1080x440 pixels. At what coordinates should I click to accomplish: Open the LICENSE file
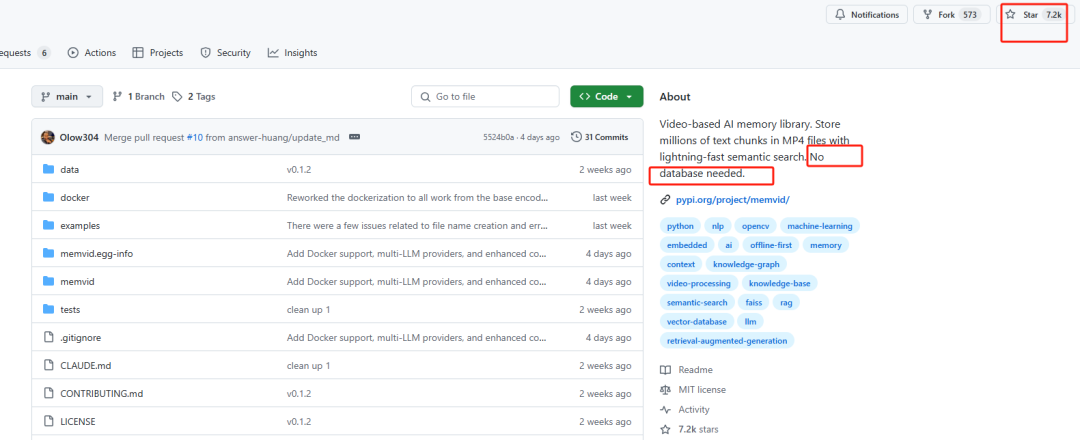tap(78, 421)
